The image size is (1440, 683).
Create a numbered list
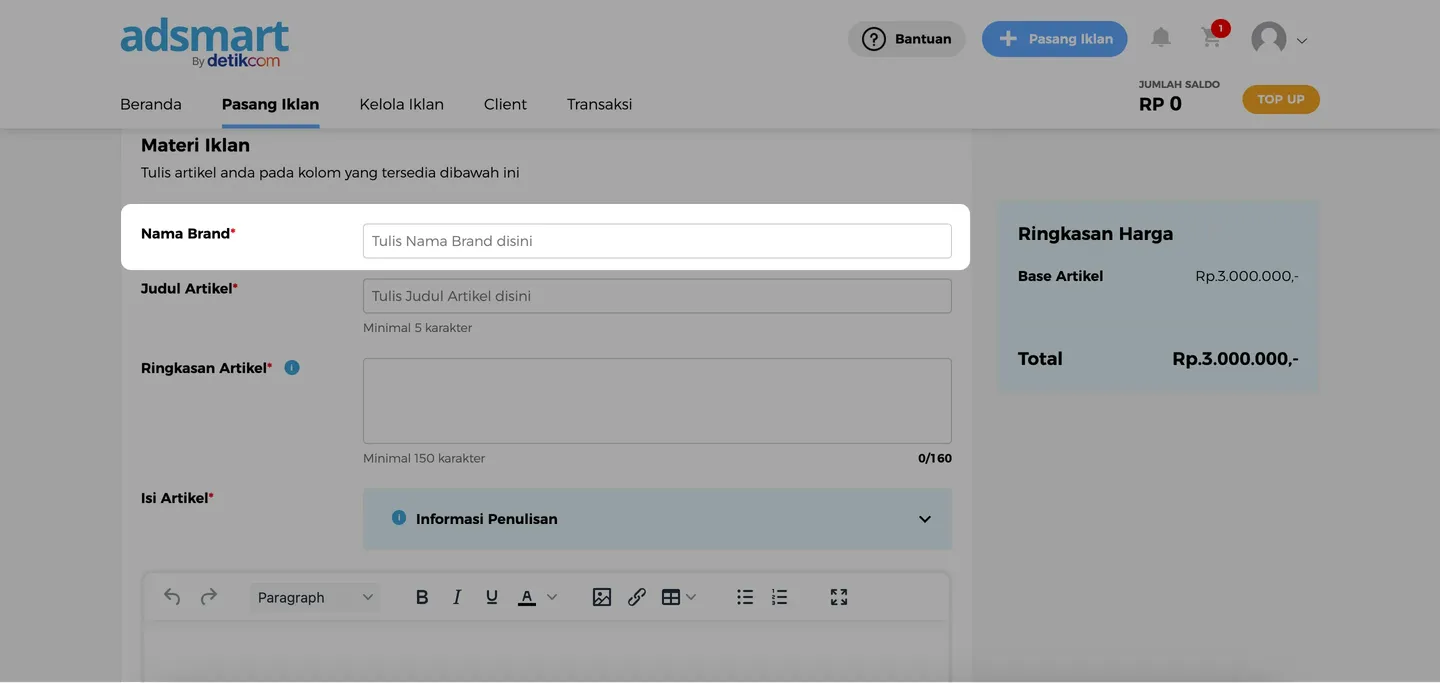[780, 597]
